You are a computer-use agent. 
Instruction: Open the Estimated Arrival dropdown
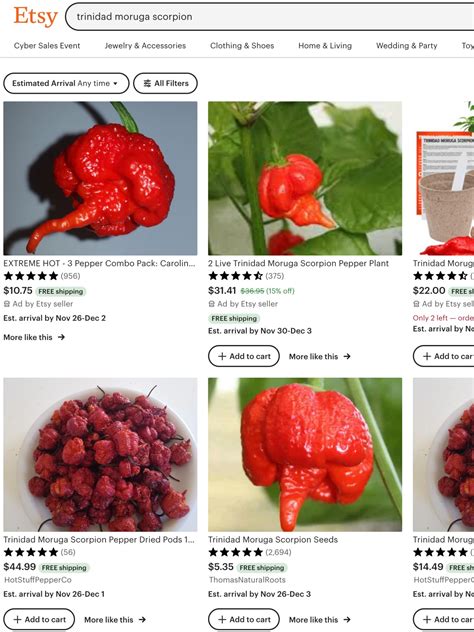tap(66, 83)
